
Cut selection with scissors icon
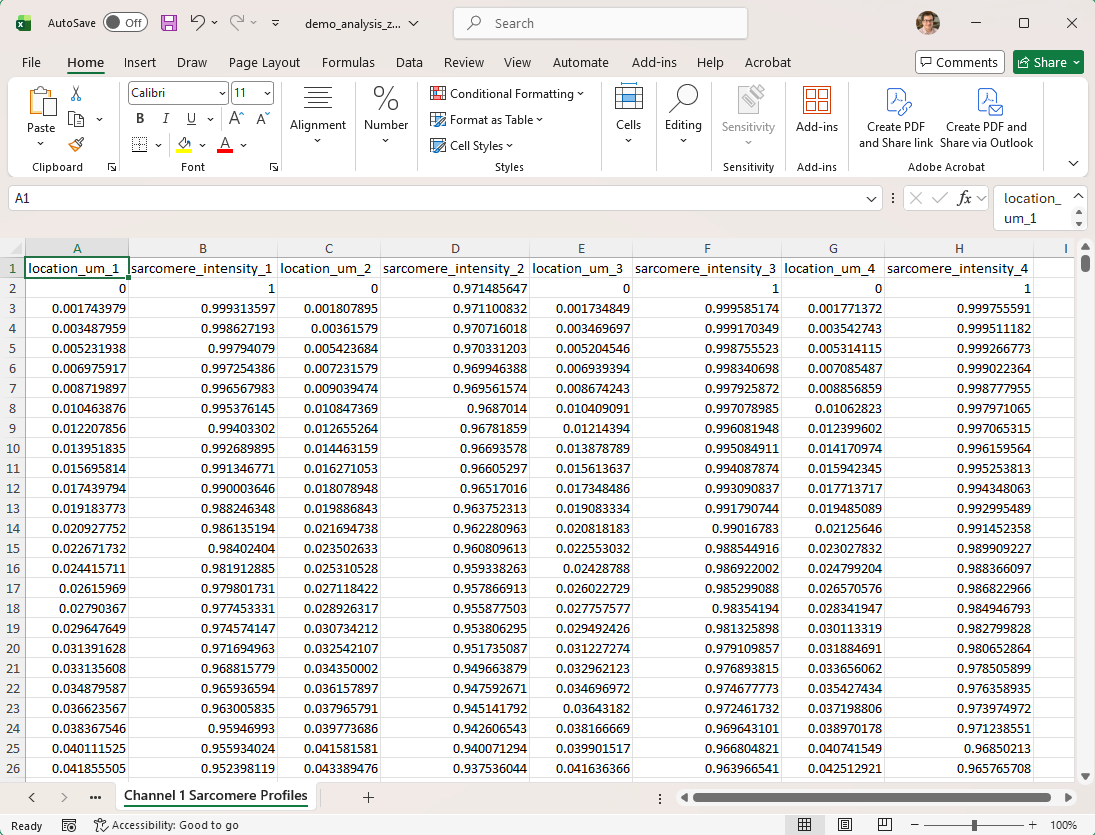(x=75, y=93)
